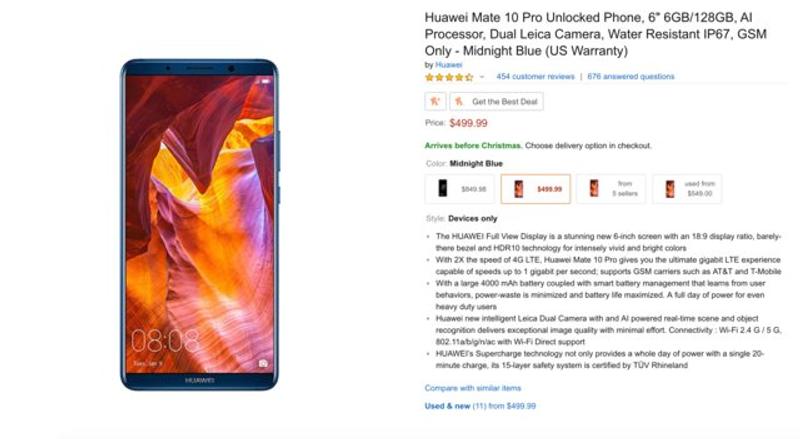Image resolution: width=800 pixels, height=439 pixels.
Task: Visit the Huawei brand link
Action: coord(448,65)
